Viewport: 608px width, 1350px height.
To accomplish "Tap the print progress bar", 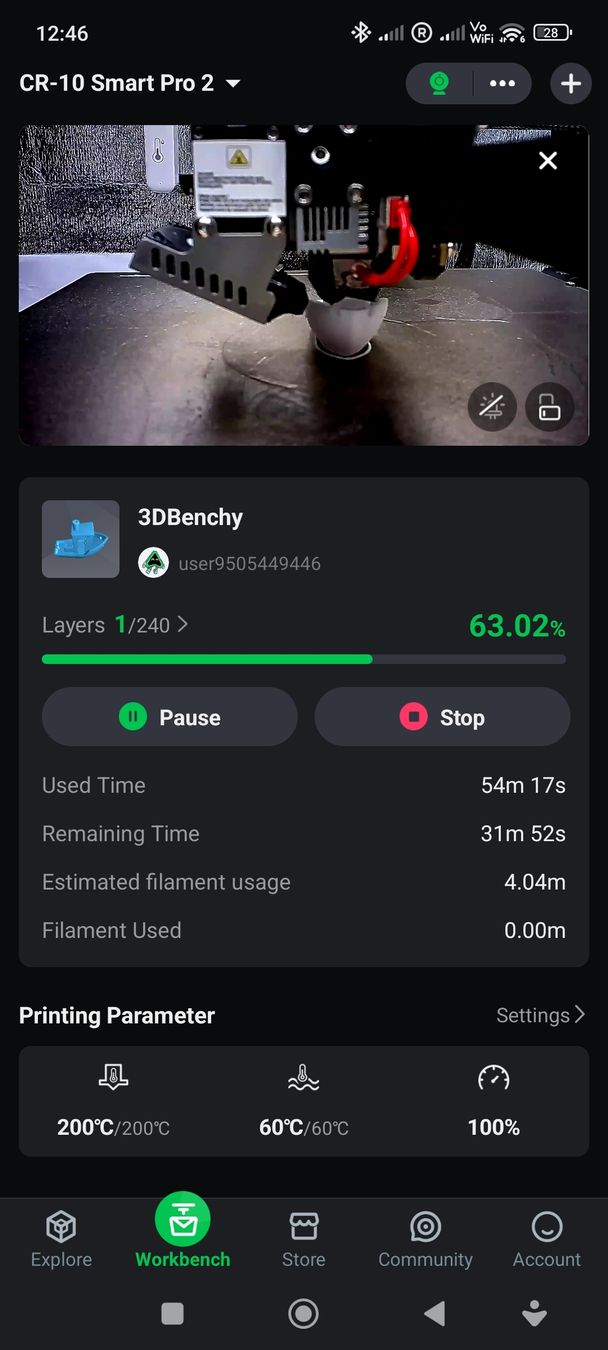I will 303,659.
